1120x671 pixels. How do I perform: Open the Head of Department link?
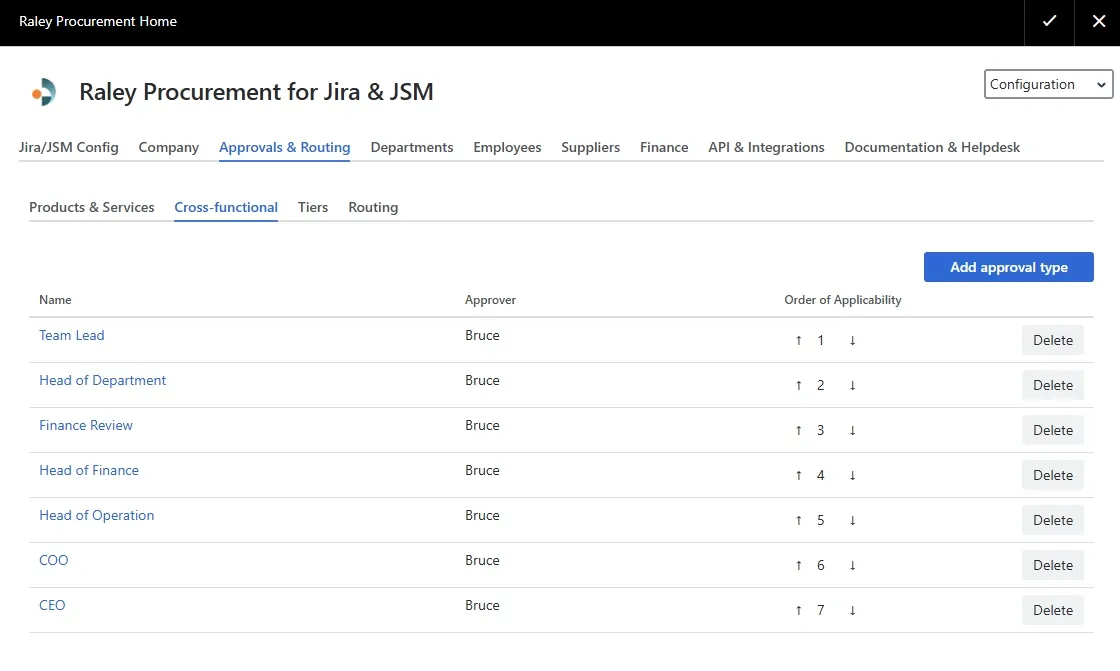[102, 380]
